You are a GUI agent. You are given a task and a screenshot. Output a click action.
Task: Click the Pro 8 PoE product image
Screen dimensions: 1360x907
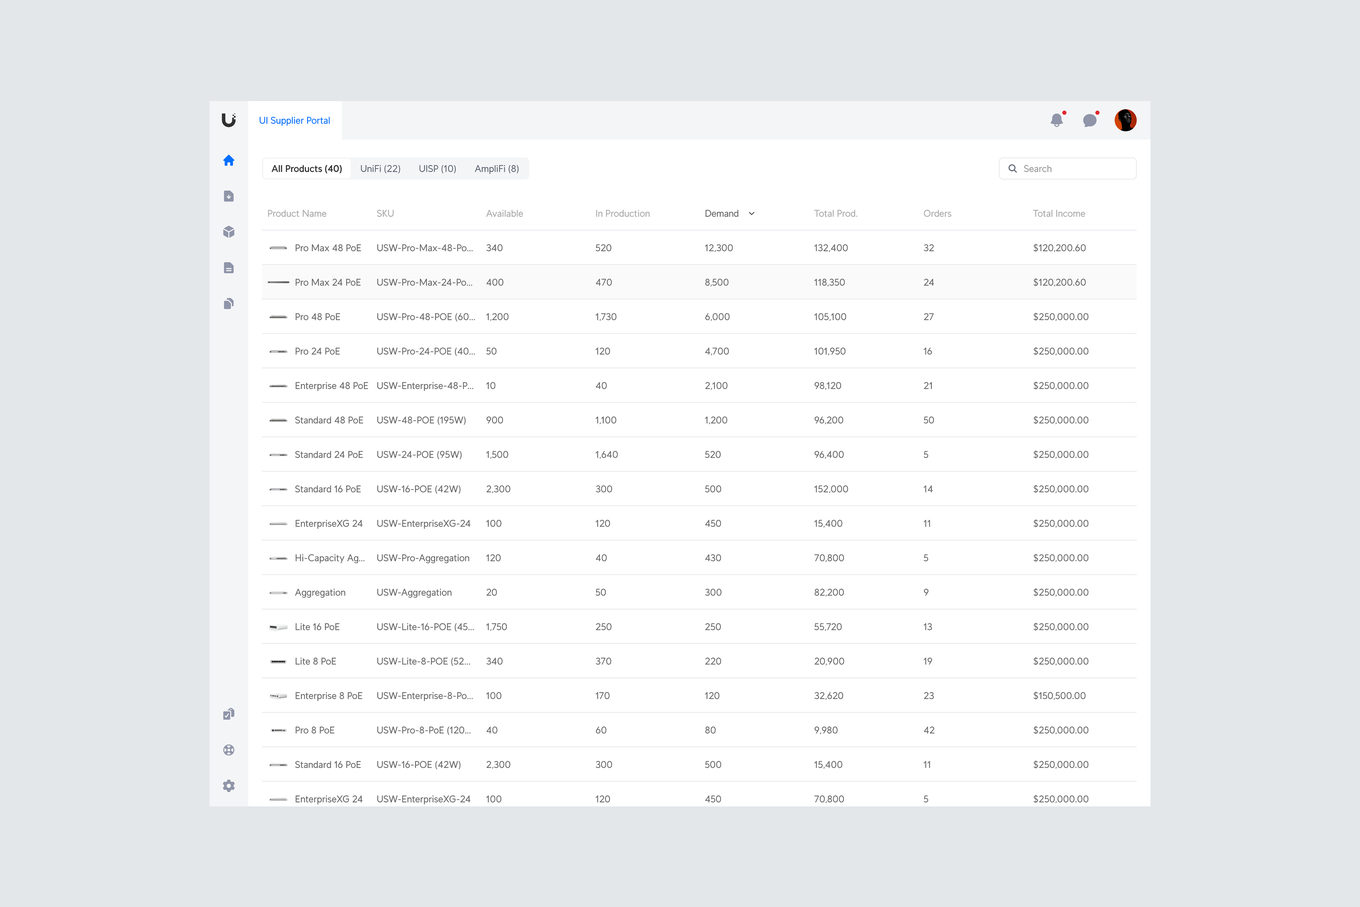(278, 730)
